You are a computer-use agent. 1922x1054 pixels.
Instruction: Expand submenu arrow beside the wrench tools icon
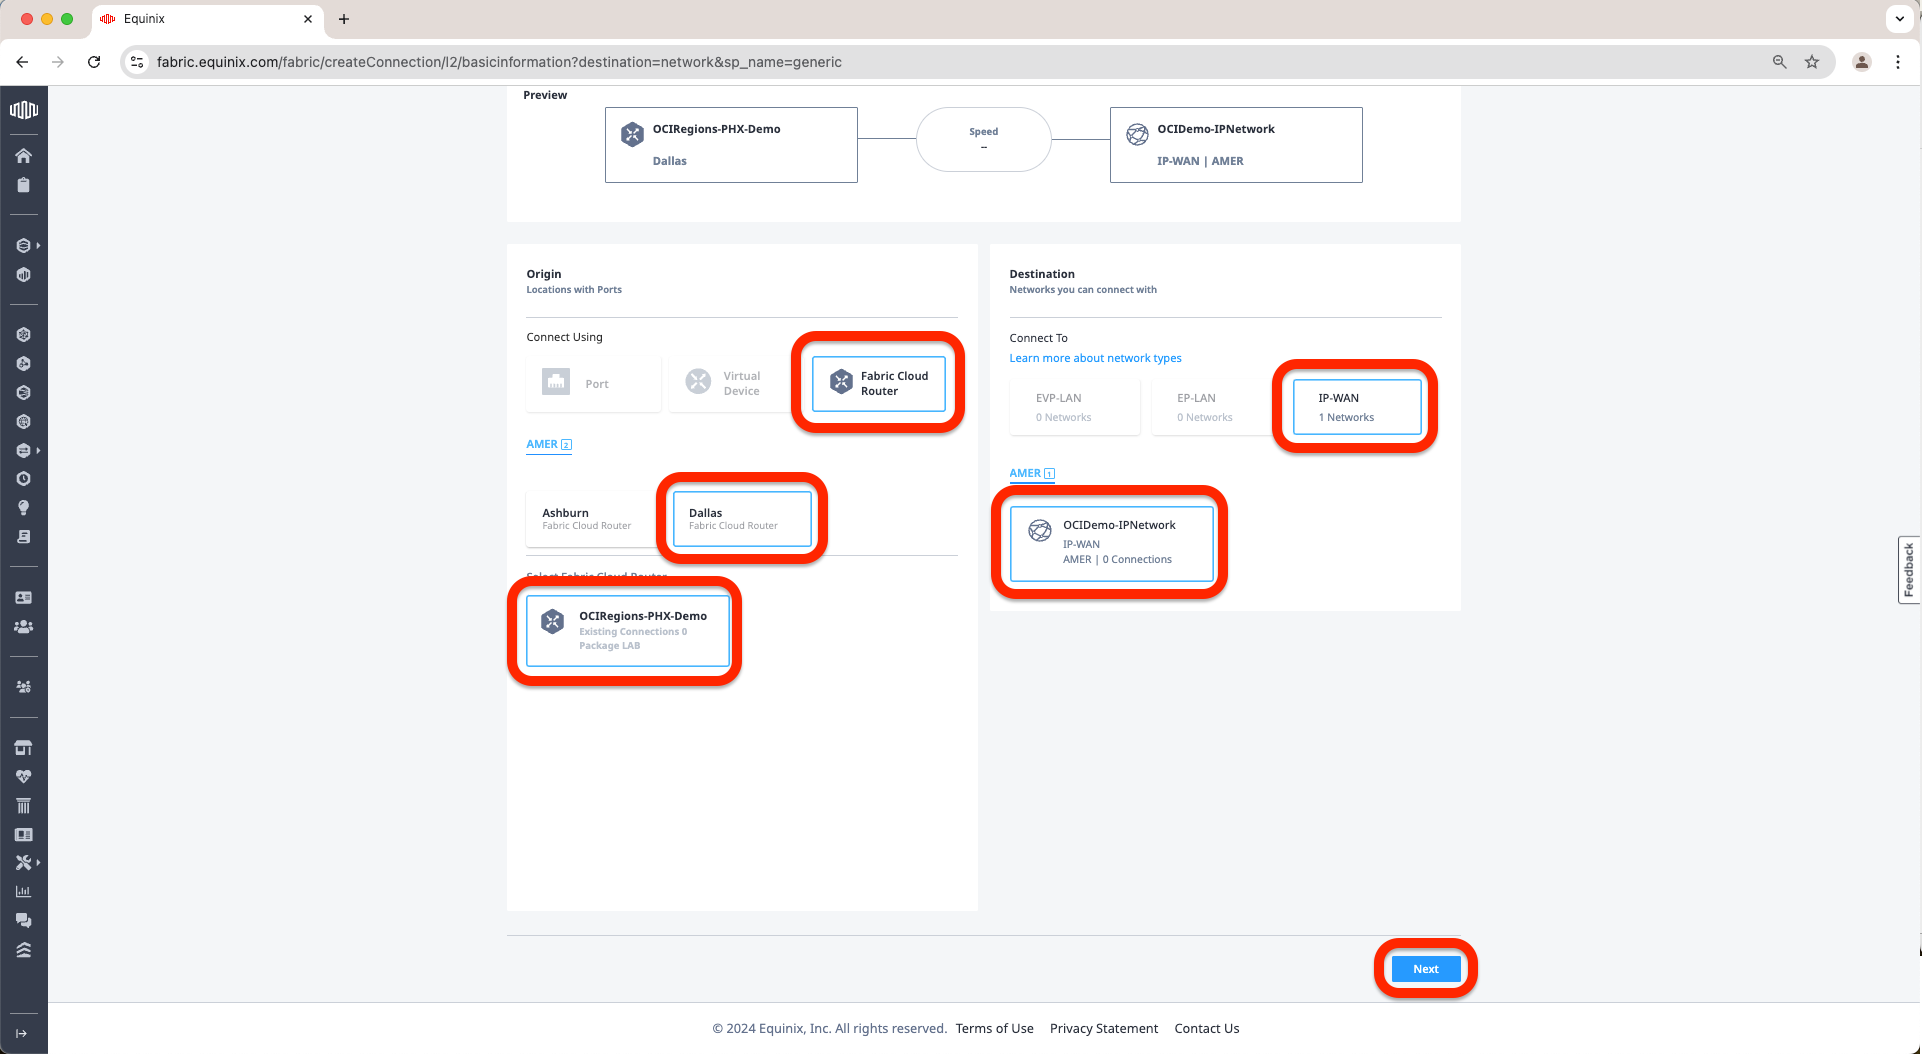[38, 862]
